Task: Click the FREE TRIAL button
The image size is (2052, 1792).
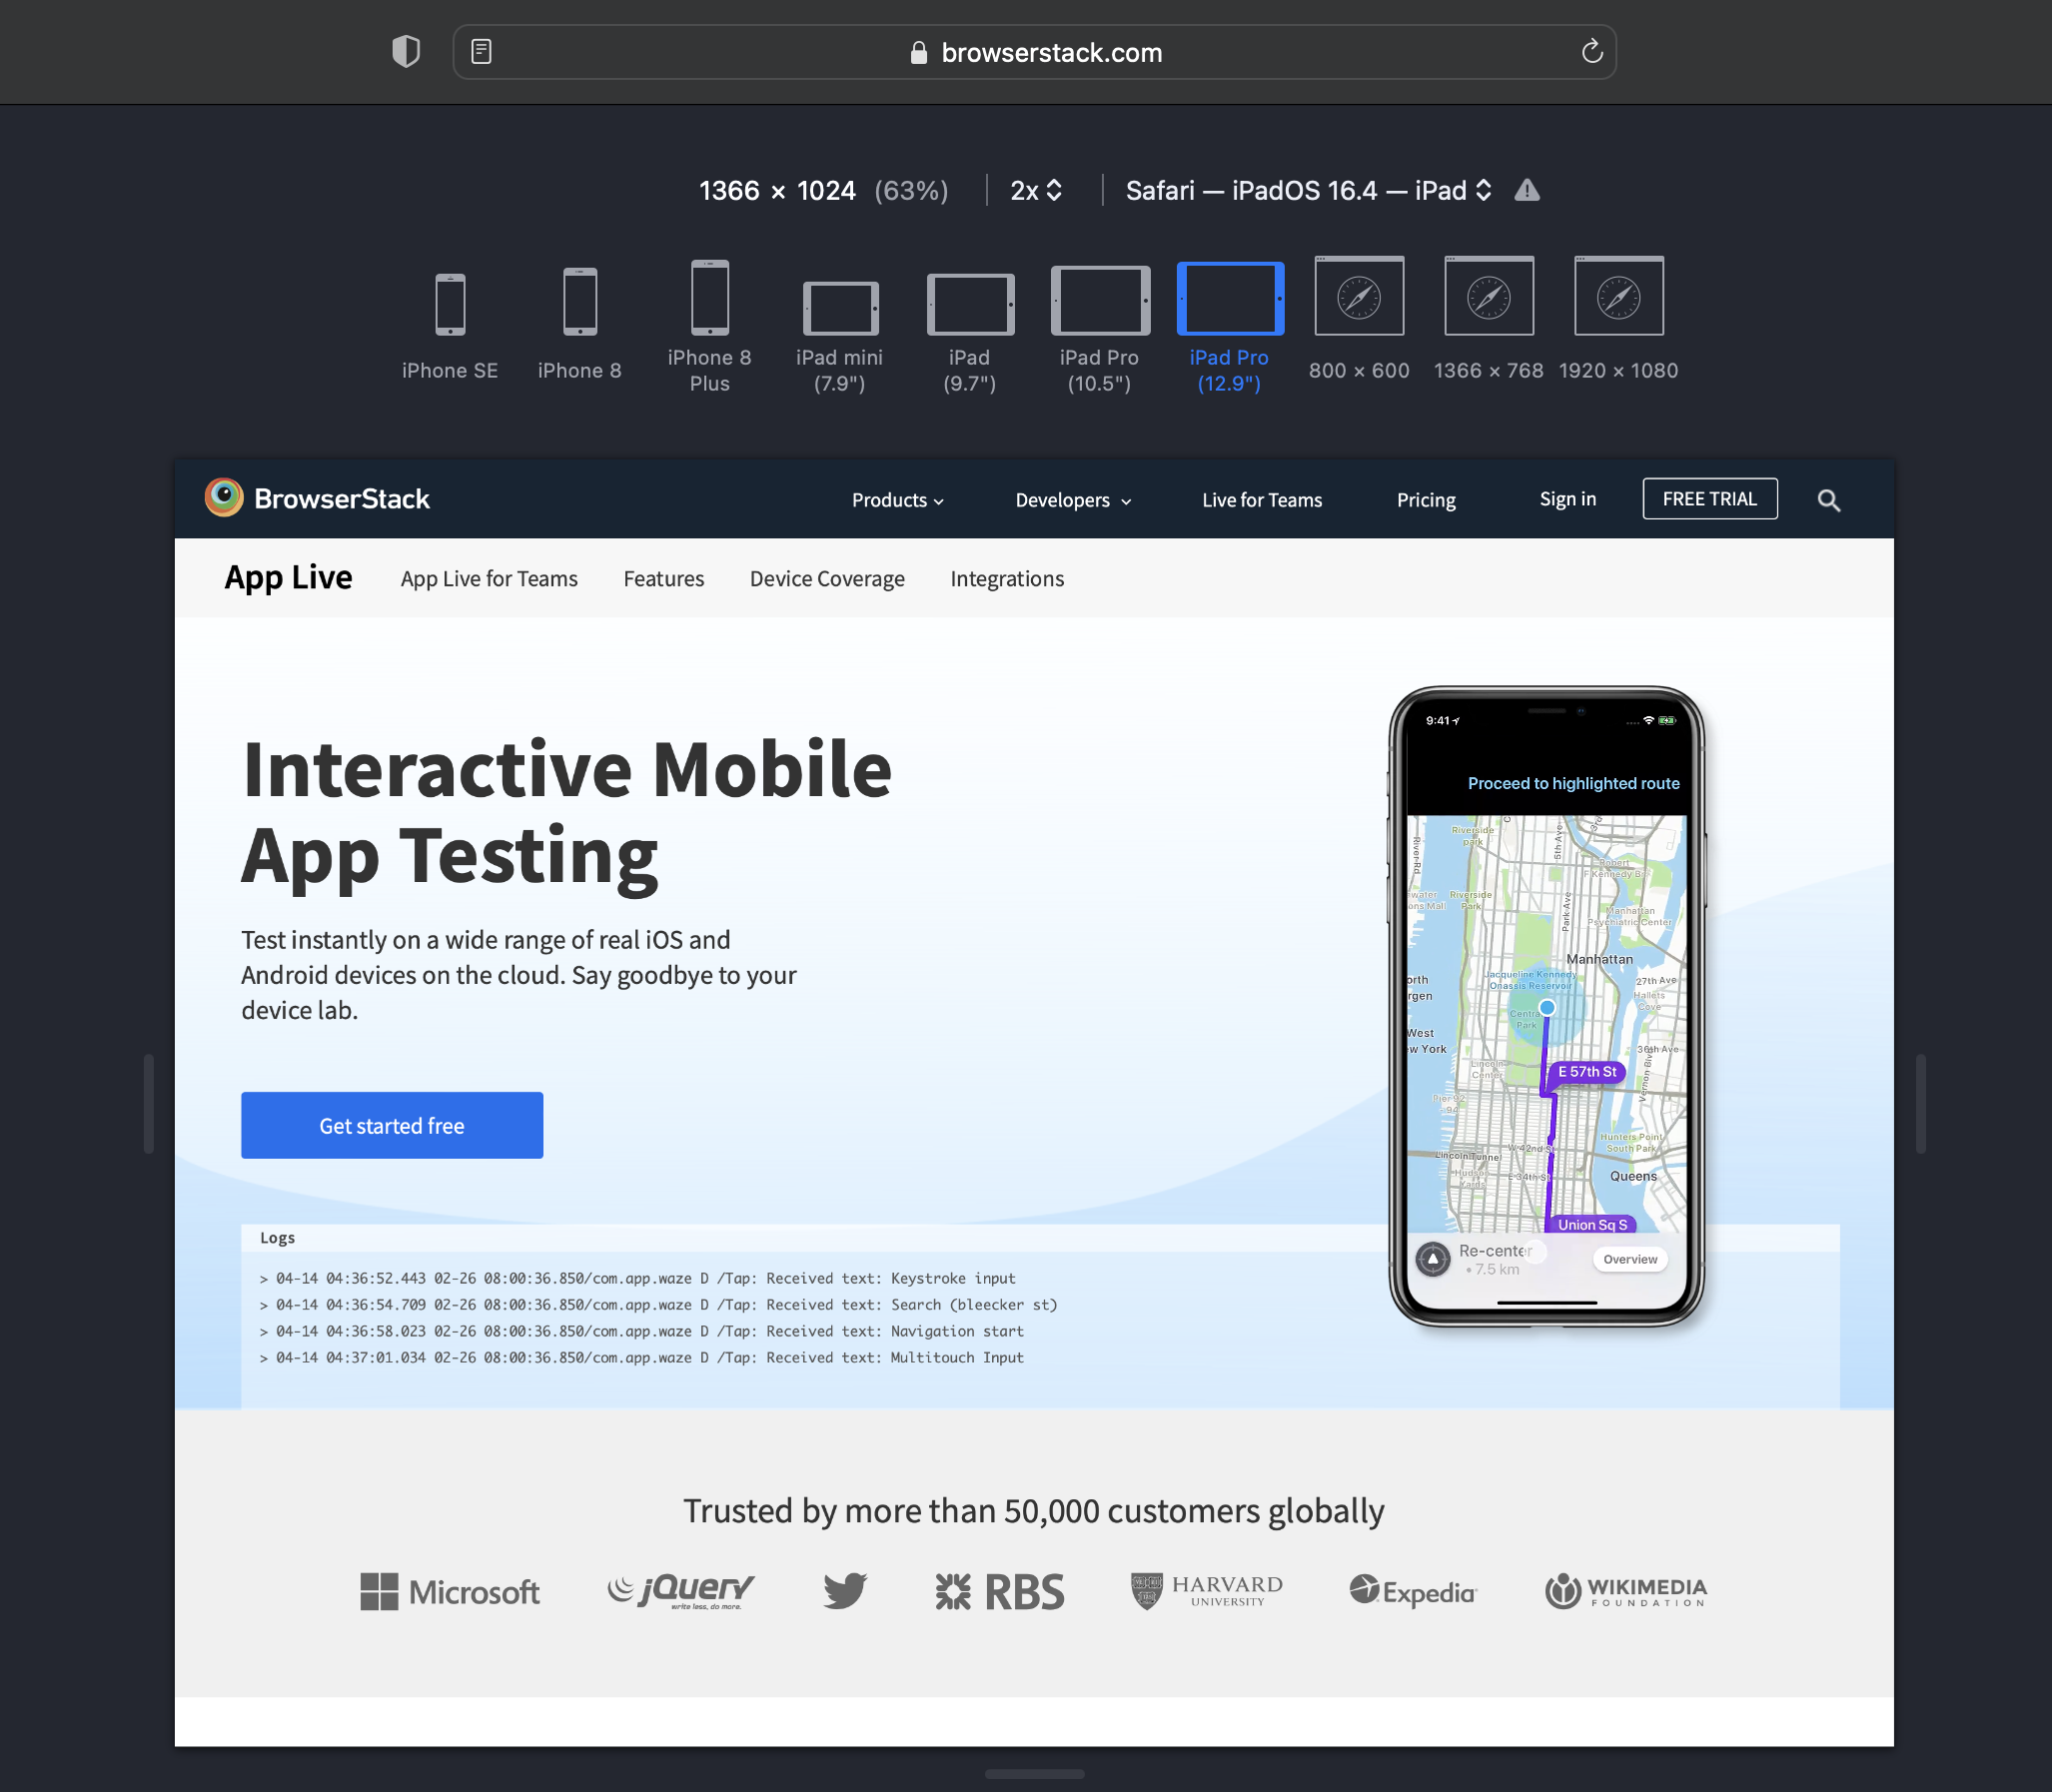Action: [1708, 499]
